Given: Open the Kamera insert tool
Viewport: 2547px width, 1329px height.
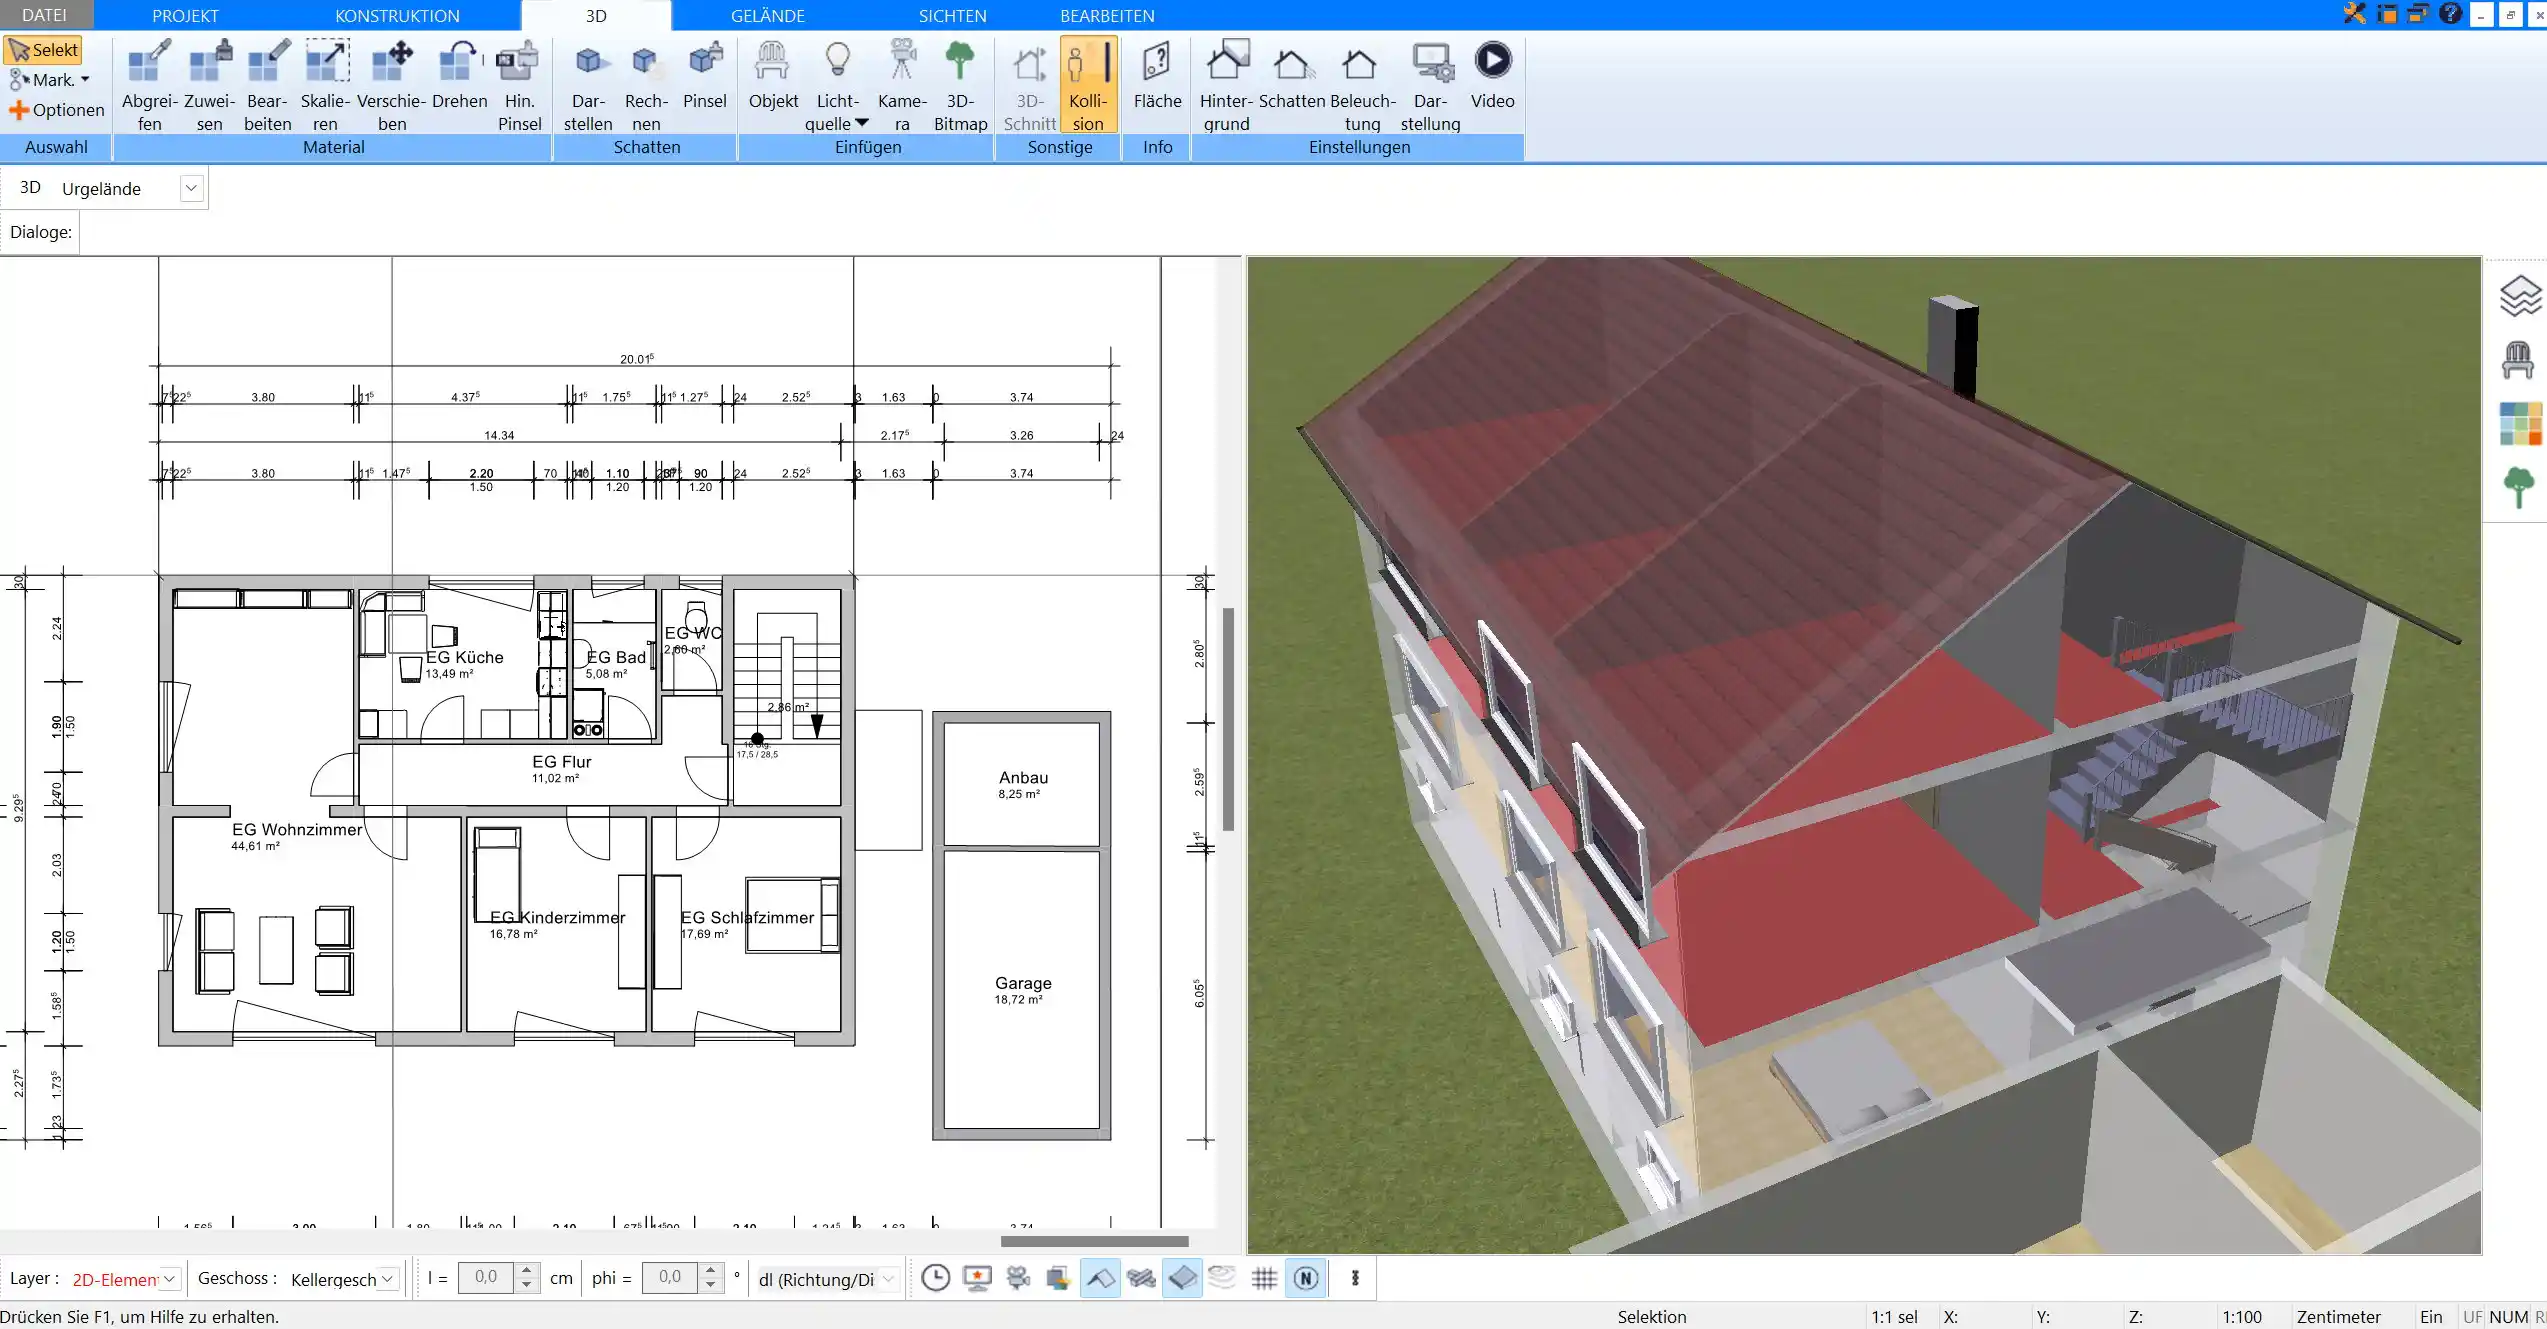Looking at the screenshot, I should pos(902,86).
